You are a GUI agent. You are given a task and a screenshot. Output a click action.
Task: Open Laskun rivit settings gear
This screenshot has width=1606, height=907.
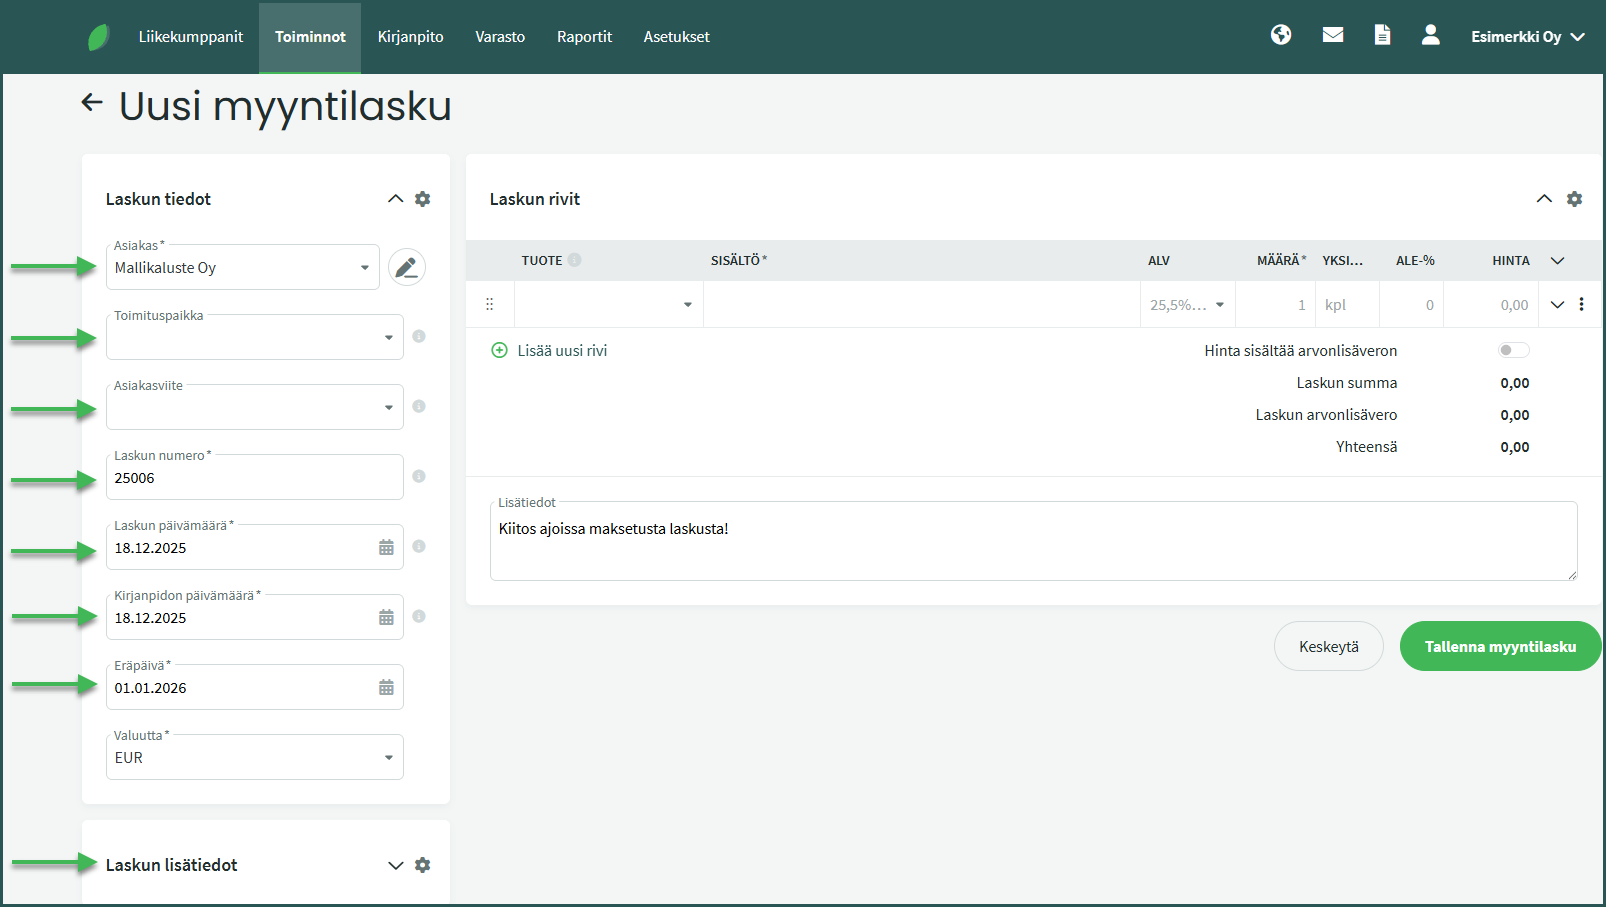click(1575, 199)
